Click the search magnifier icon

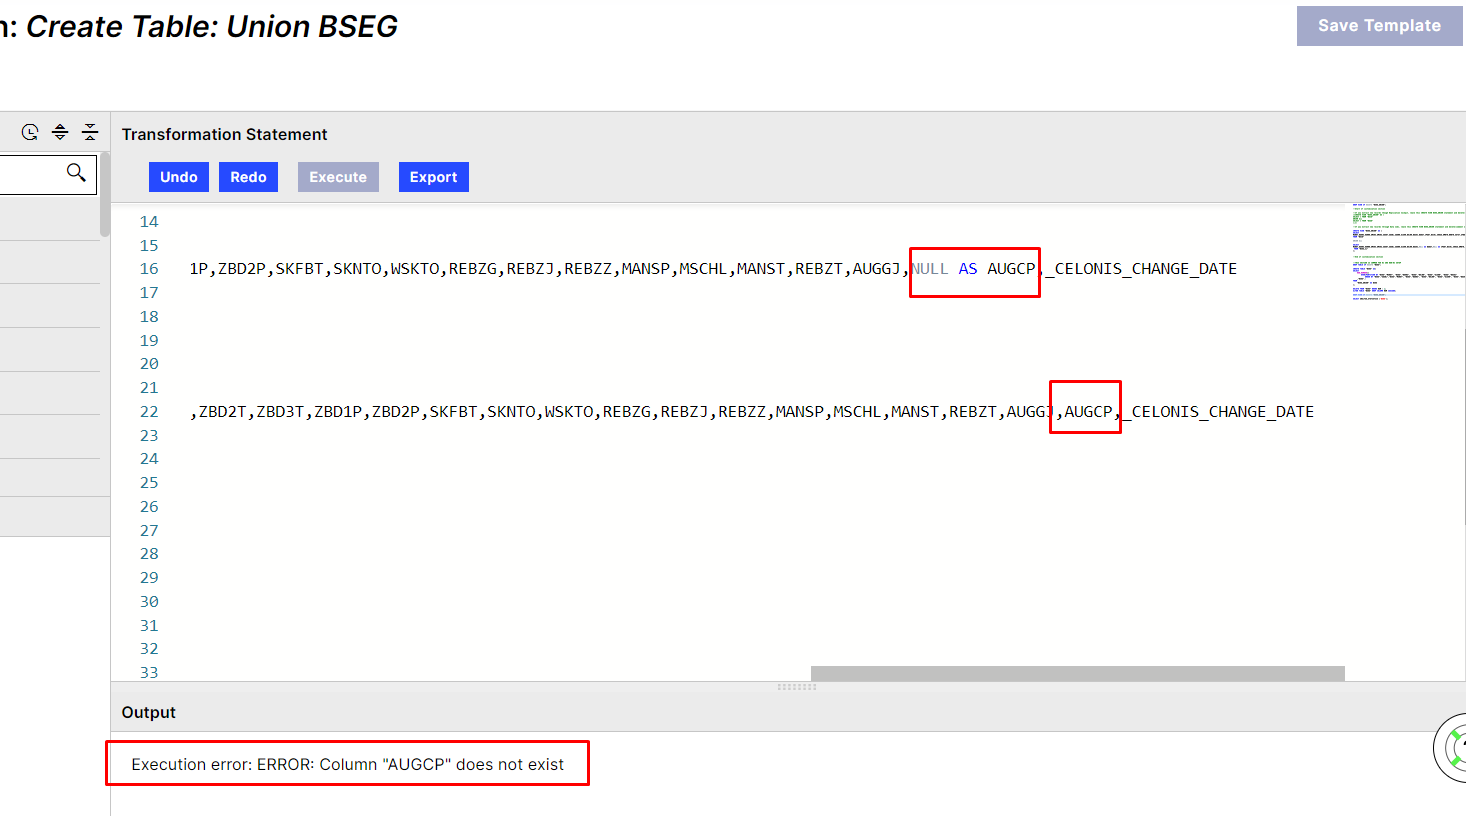coord(76,172)
